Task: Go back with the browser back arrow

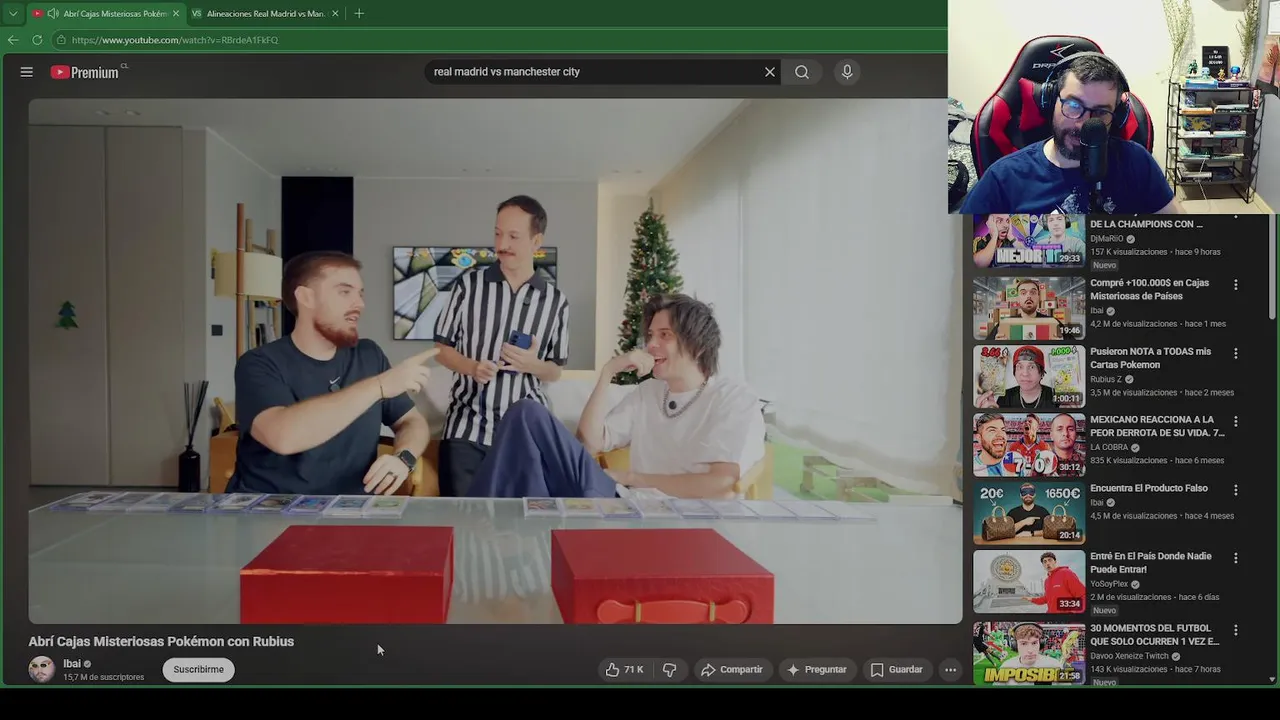Action: tap(13, 40)
